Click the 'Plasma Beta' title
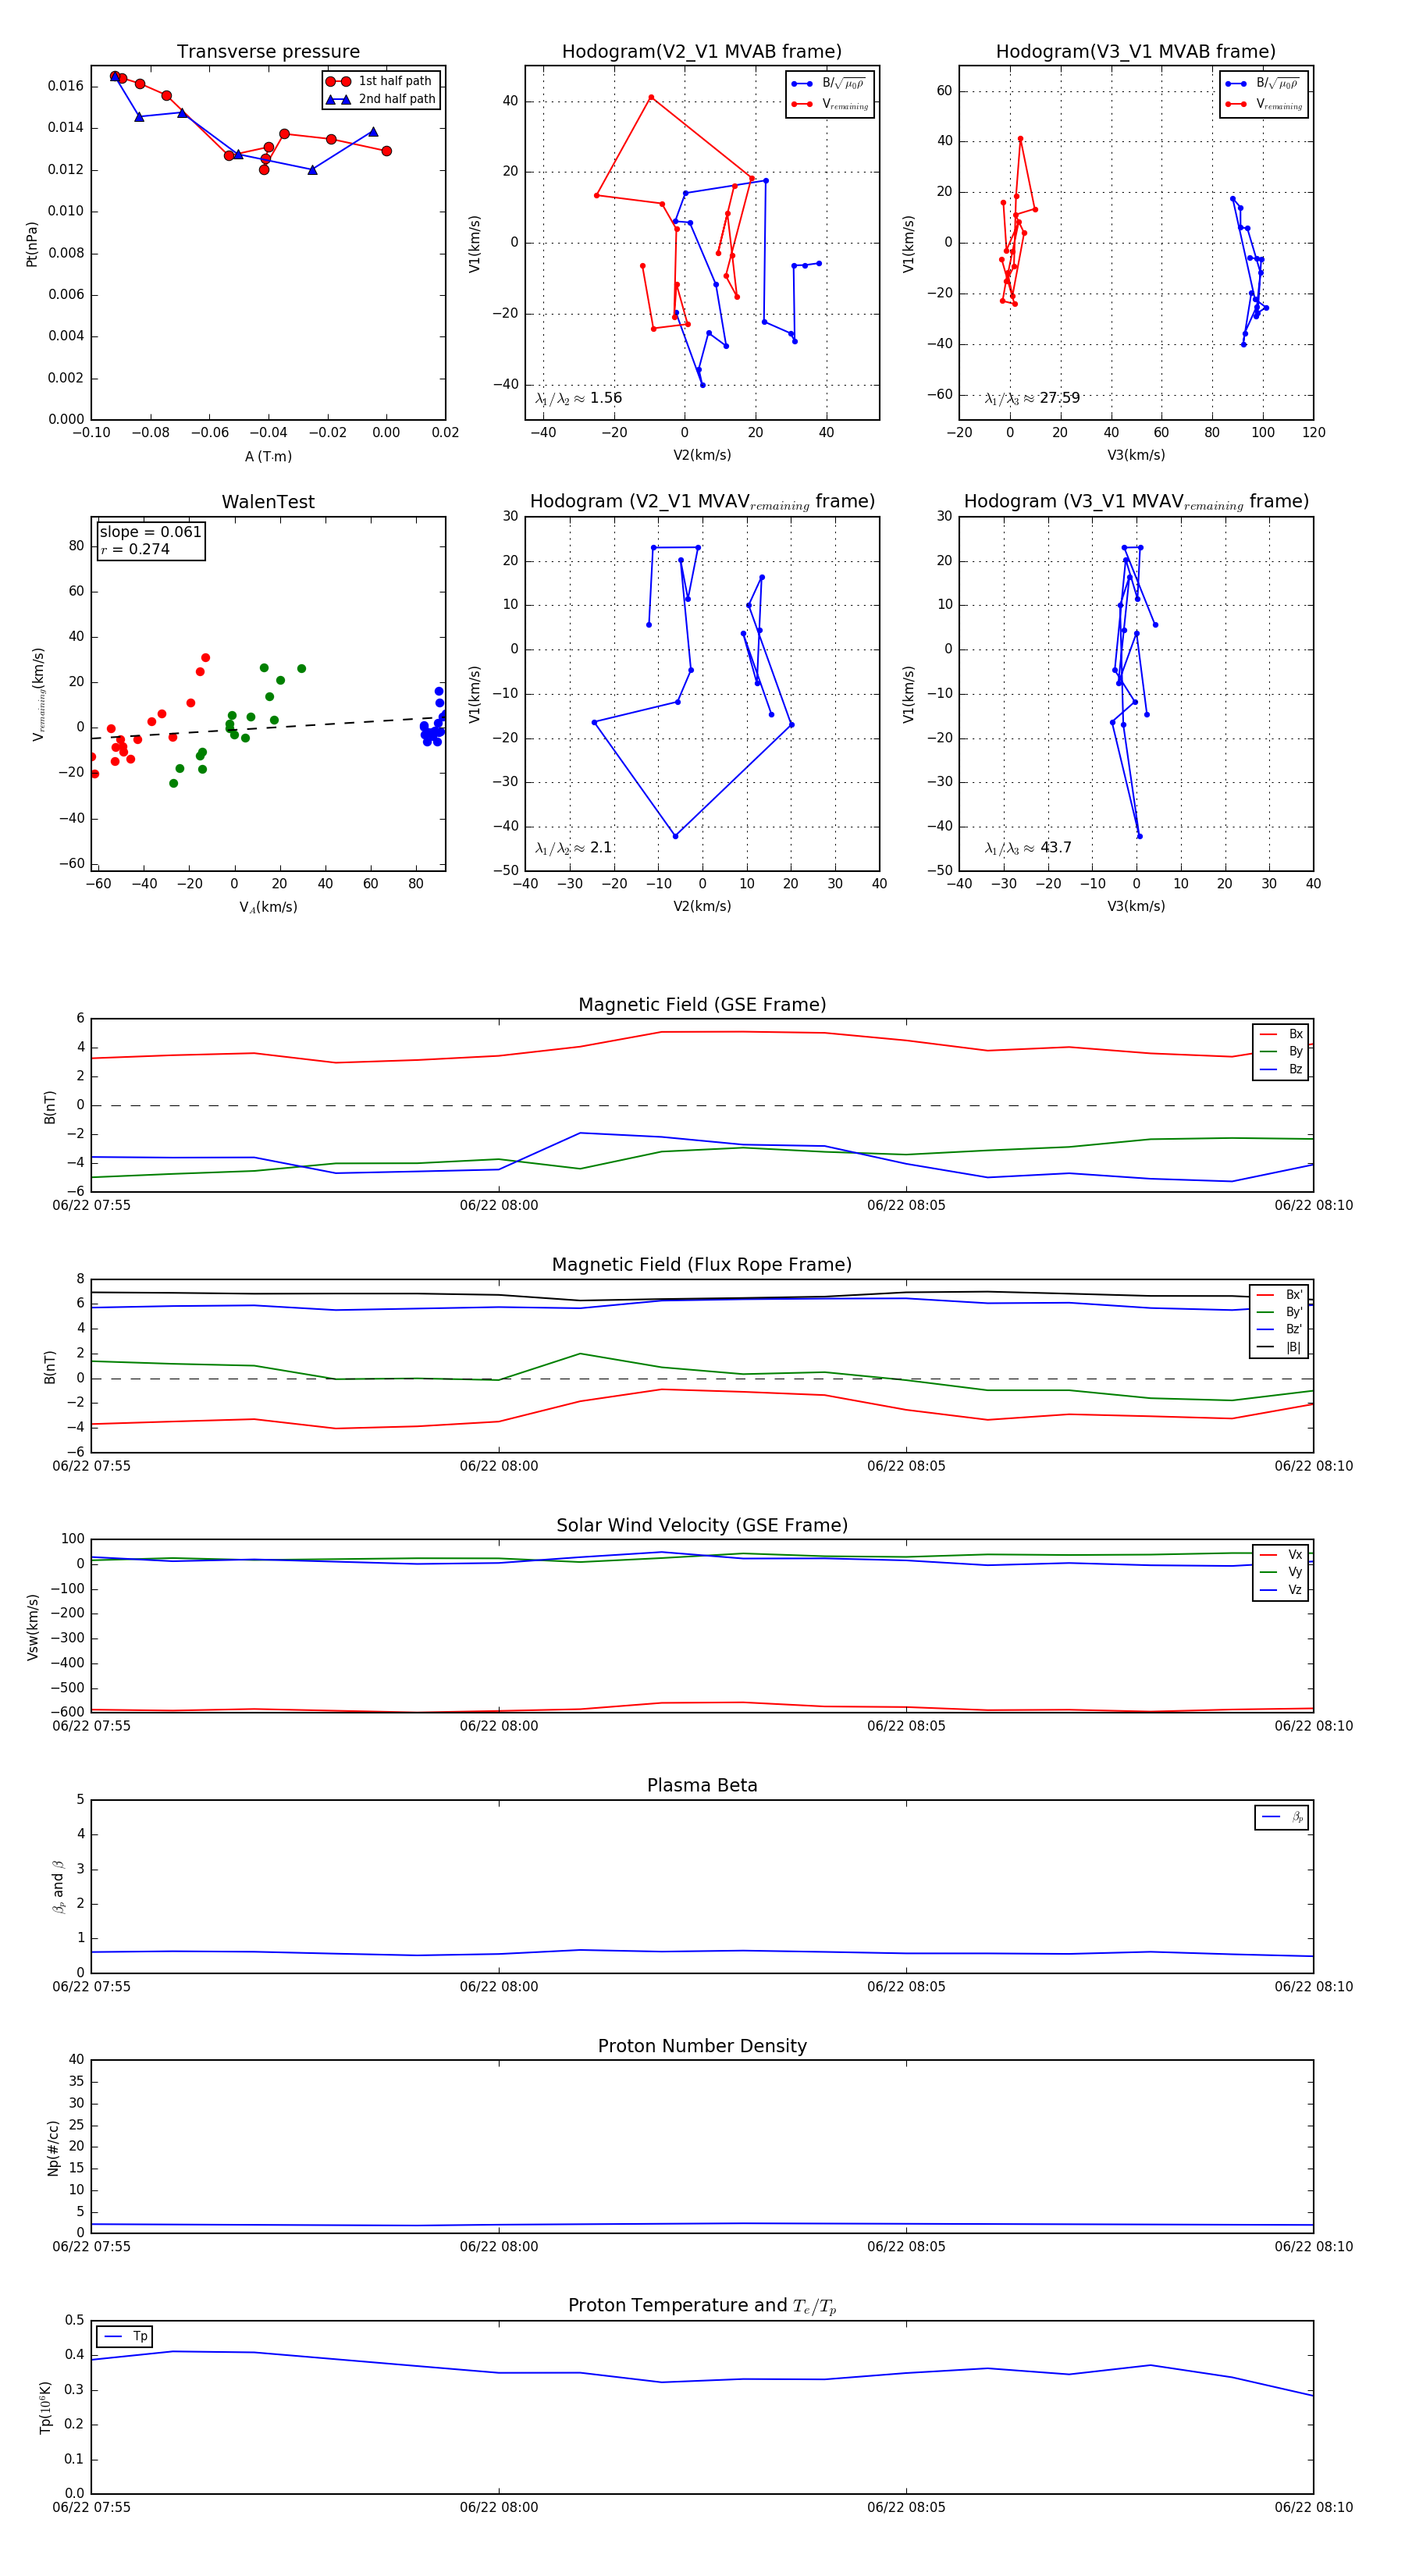1405x2576 pixels. click(x=702, y=1785)
